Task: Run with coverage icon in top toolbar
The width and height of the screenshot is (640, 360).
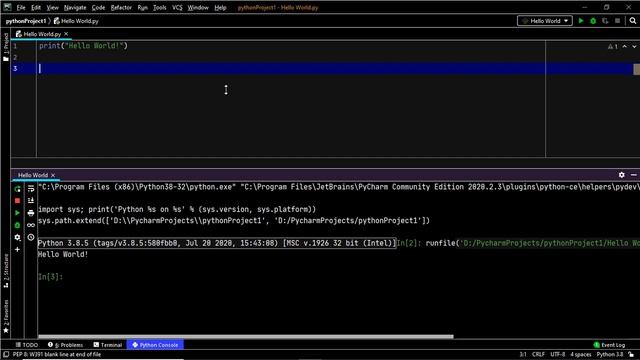Action: click(605, 21)
